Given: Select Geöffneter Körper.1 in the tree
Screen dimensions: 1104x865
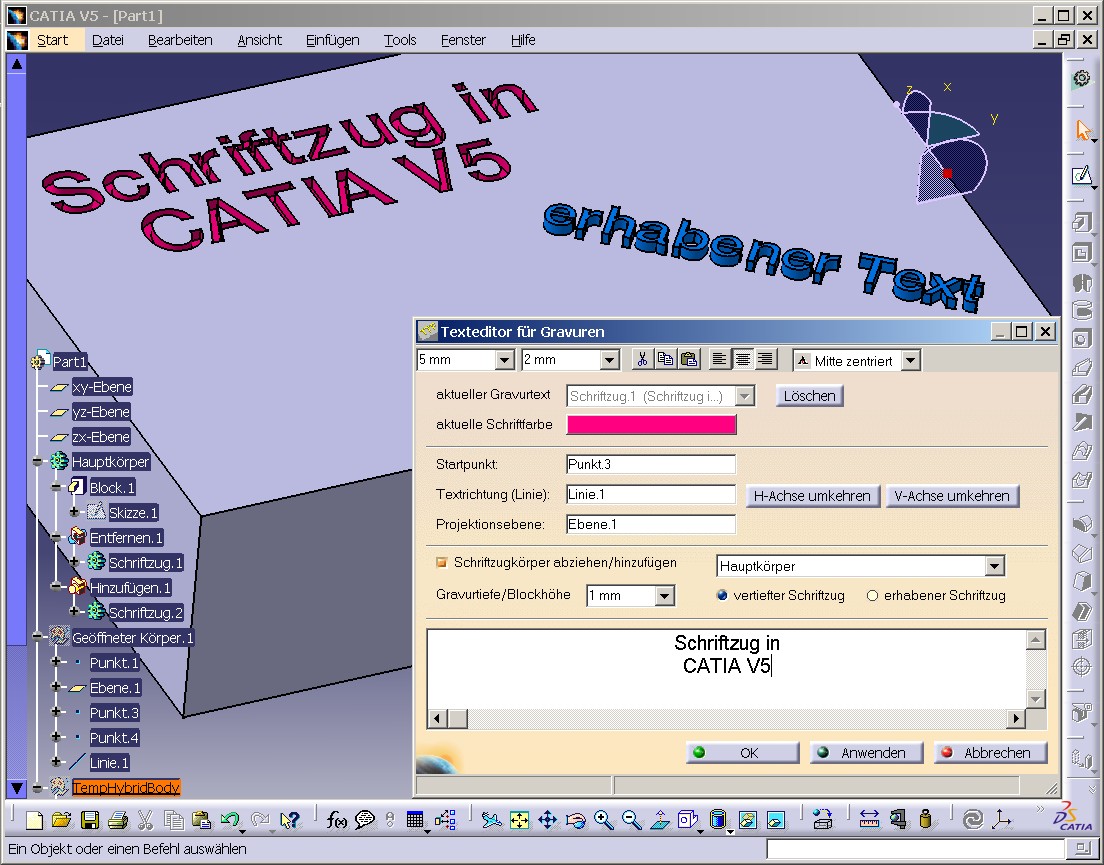Looking at the screenshot, I should (132, 638).
